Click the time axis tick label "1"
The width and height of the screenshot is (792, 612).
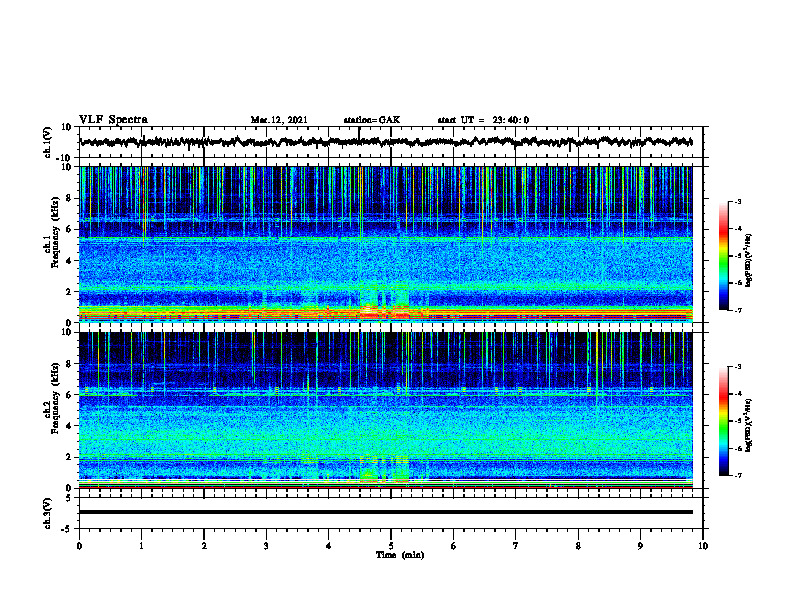141,546
